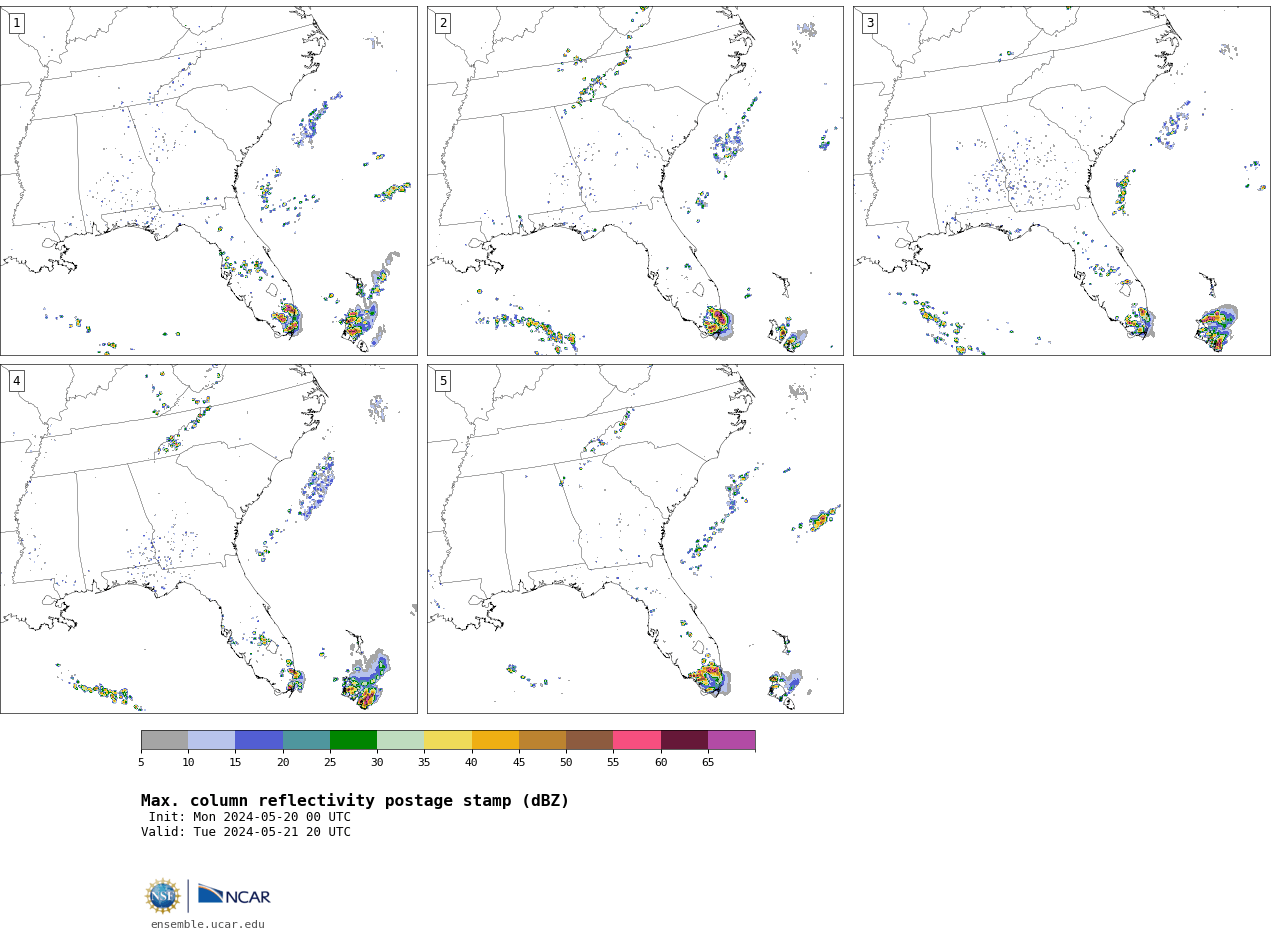This screenshot has height=936, width=1280.
Task: Click the ensemble.ucar.edu text
Action: pyautogui.click(x=208, y=925)
